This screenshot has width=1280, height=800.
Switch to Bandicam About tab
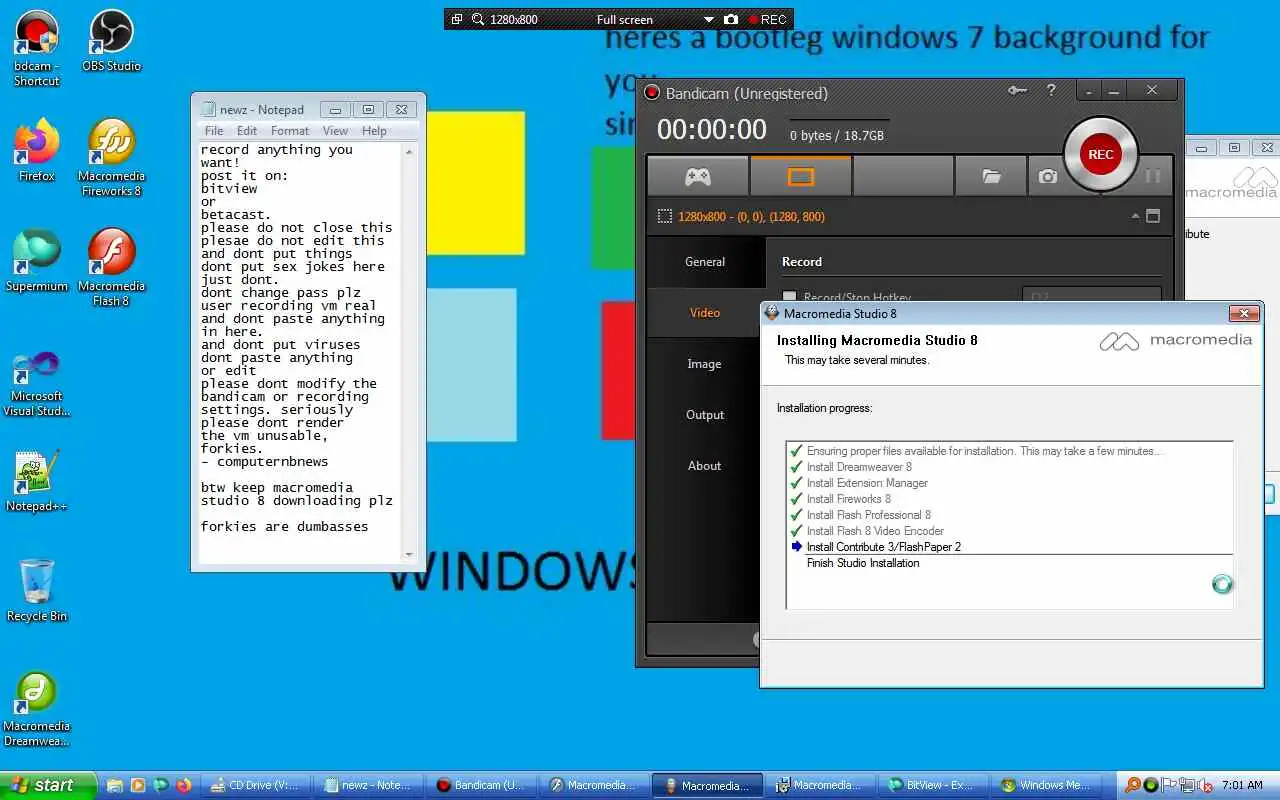point(705,466)
